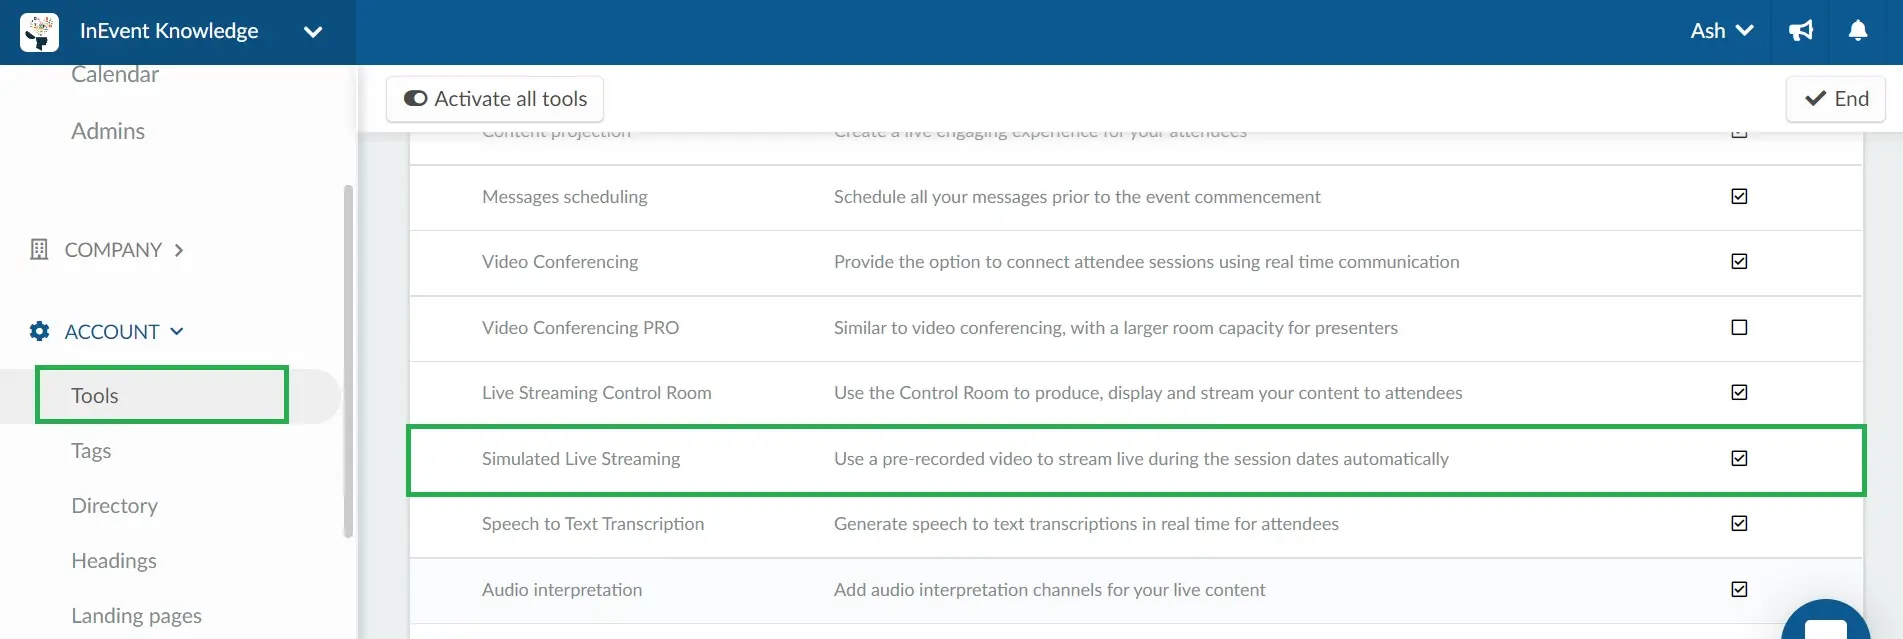Click 'Use a pre-recorded video' description
Viewport: 1903px width, 639px height.
click(1141, 459)
